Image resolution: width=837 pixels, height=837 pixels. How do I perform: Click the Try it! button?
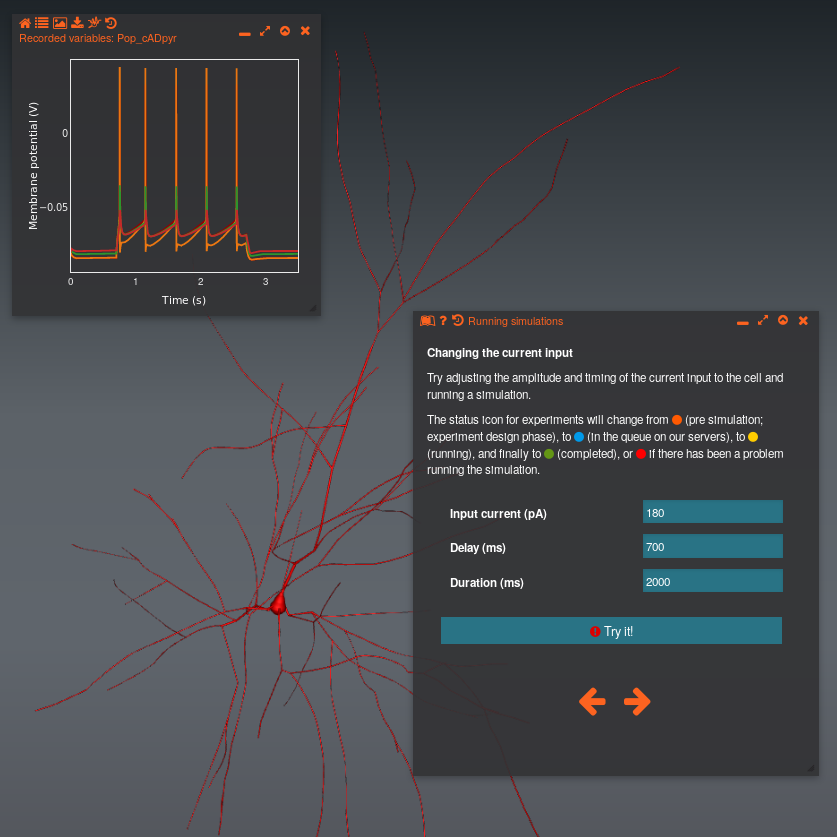coord(611,630)
